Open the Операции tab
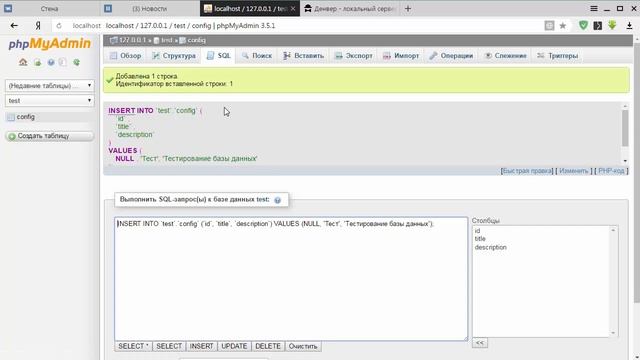This screenshot has width=640, height=360. (451, 56)
